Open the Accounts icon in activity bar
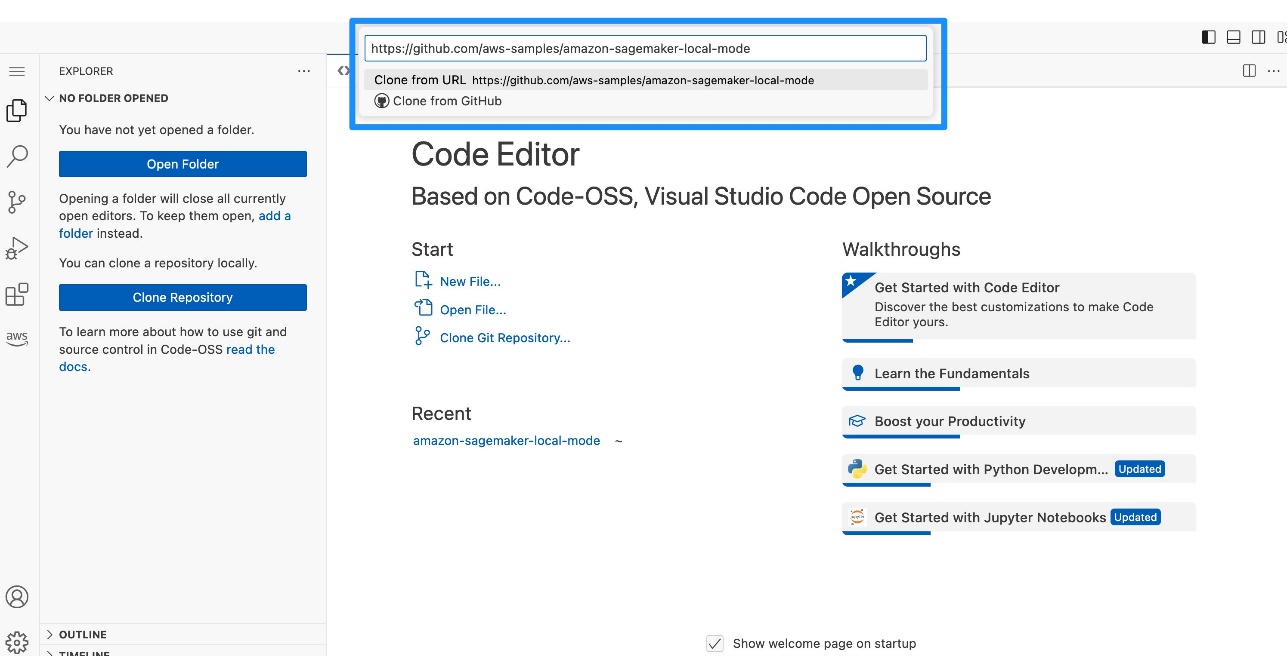This screenshot has width=1287, height=656. (x=17, y=597)
